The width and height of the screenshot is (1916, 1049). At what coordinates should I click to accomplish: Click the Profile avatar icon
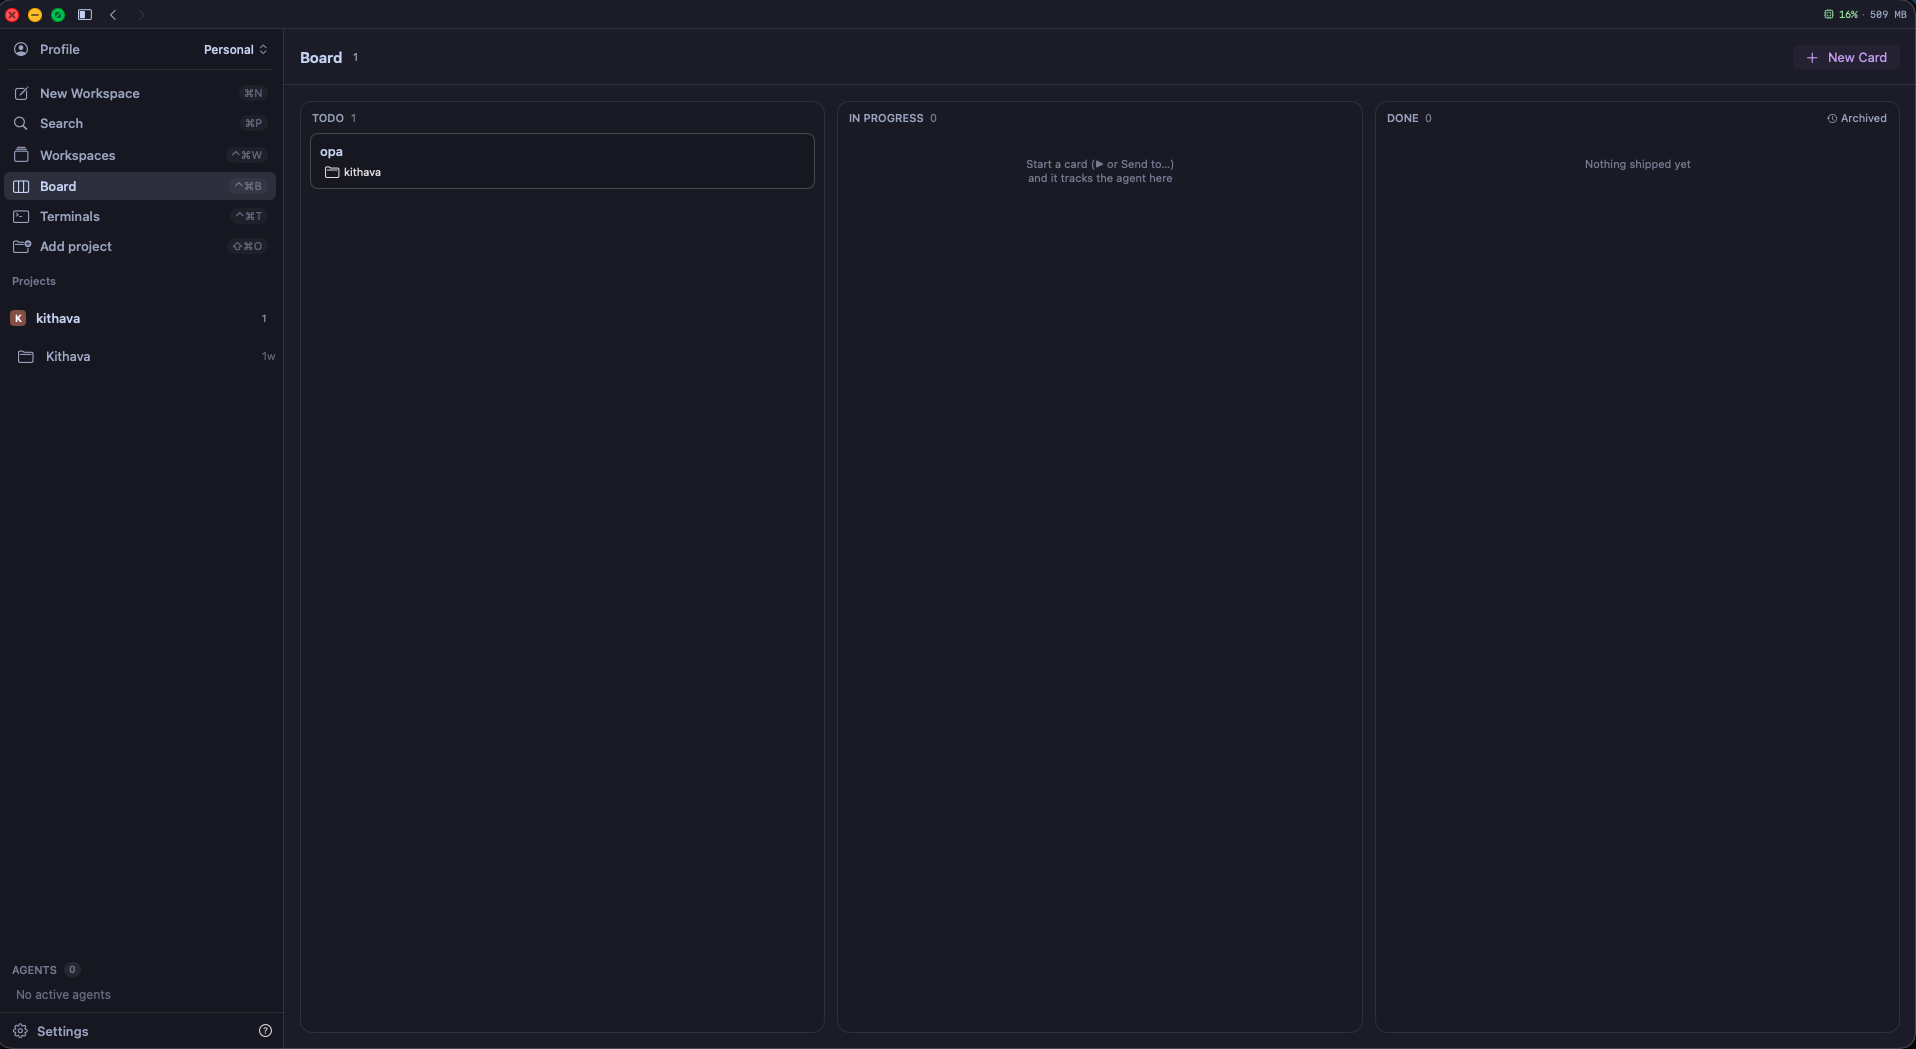pyautogui.click(x=21, y=49)
